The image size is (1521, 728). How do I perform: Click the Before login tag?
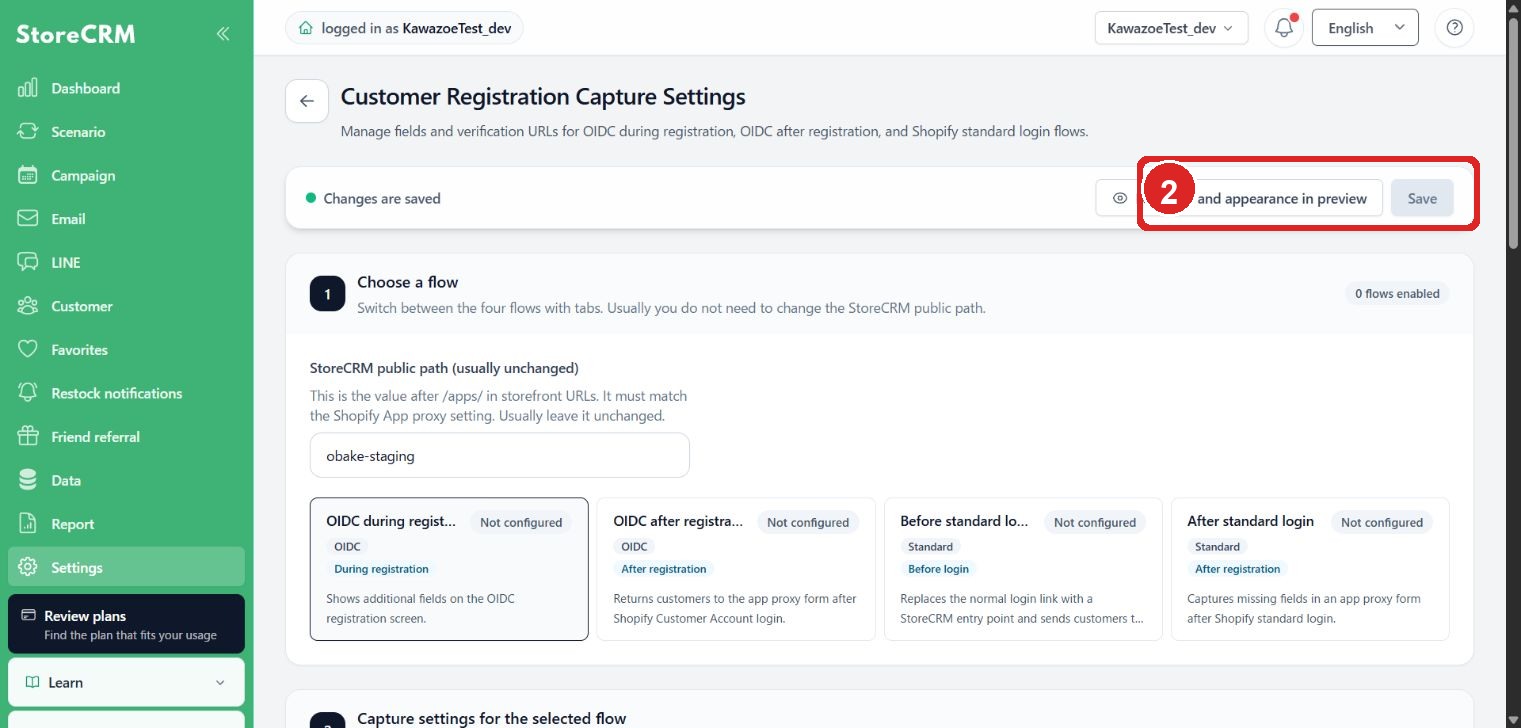[x=938, y=569]
